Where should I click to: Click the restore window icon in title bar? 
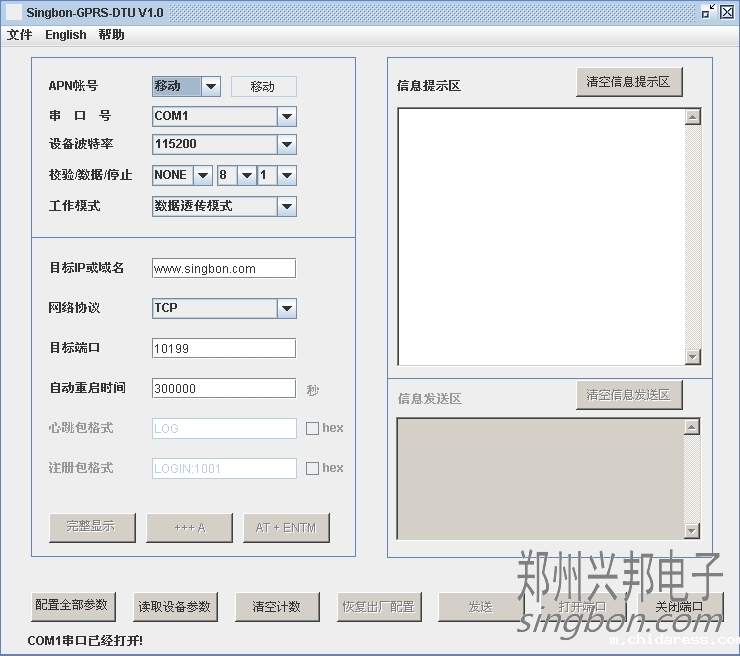click(708, 12)
